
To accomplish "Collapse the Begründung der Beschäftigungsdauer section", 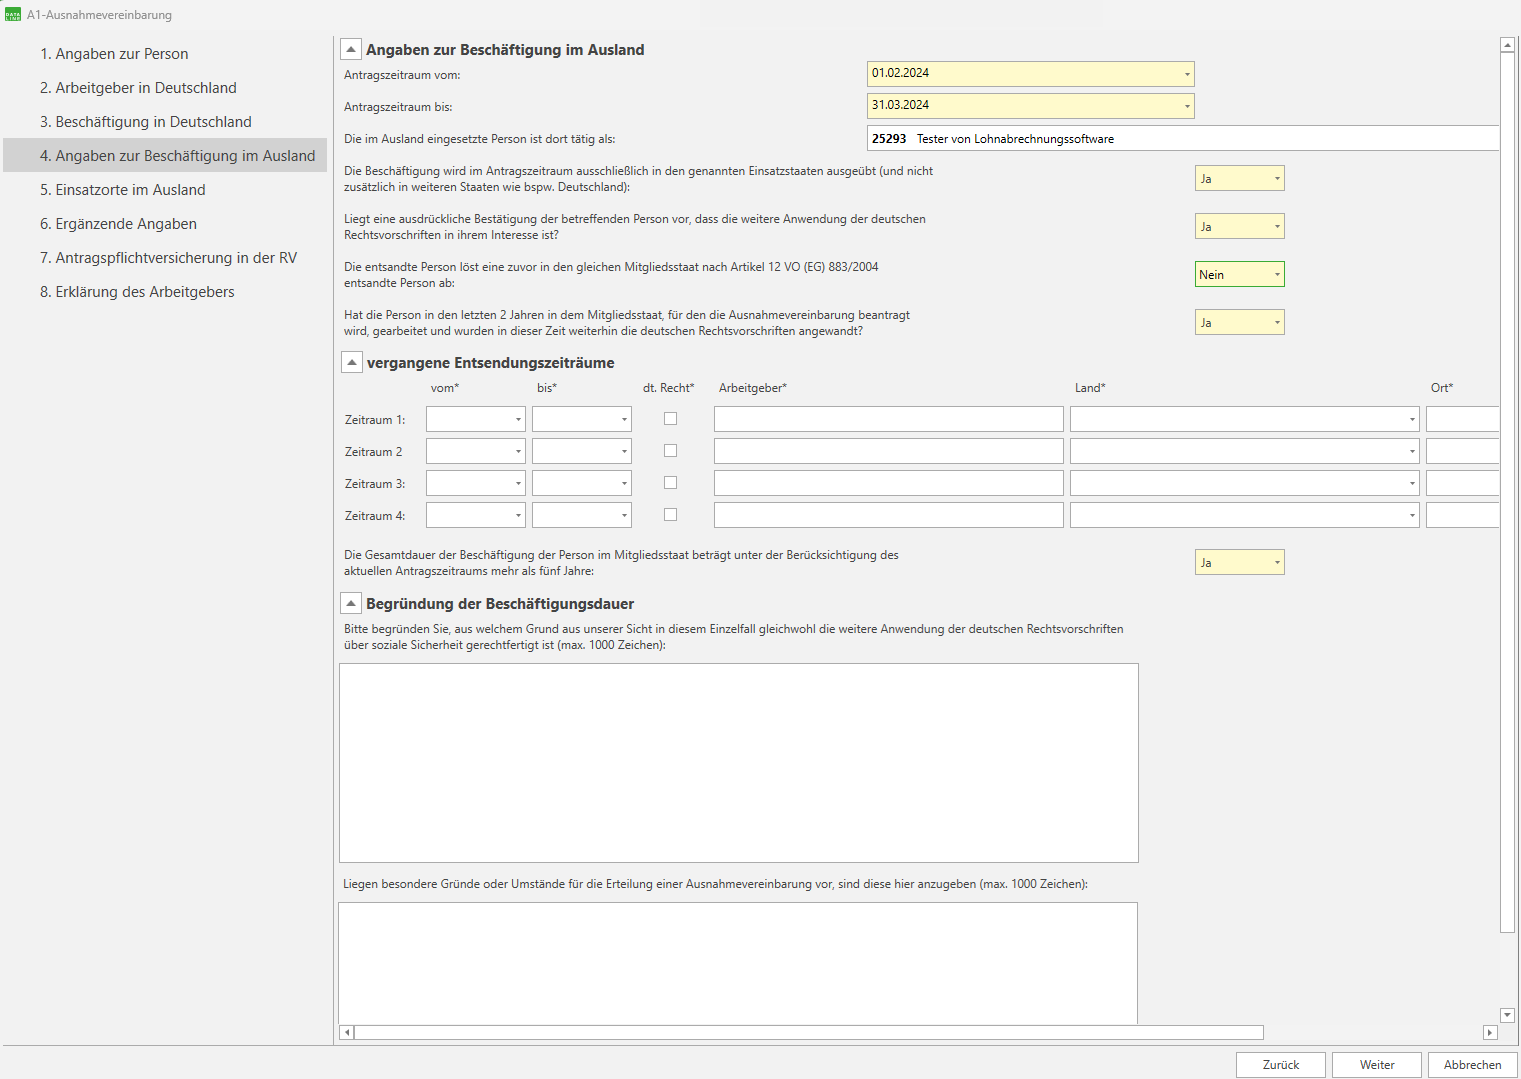I will coord(351,603).
